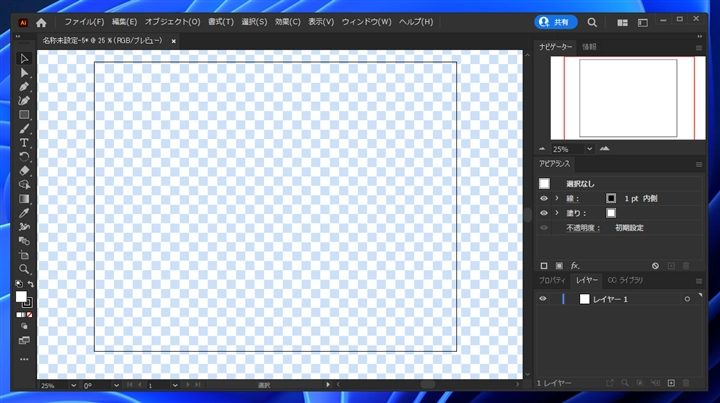The height and width of the screenshot is (403, 720).
Task: Switch to the プロパティ tab
Action: (x=552, y=280)
